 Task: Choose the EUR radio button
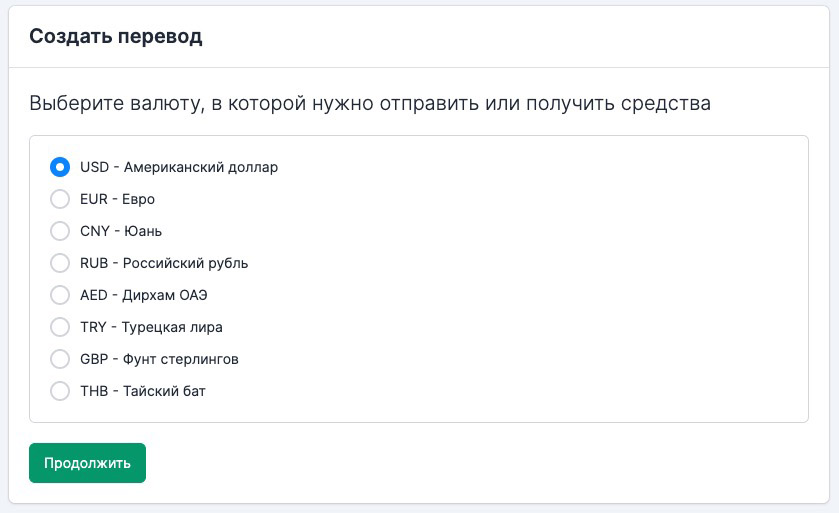pyautogui.click(x=60, y=199)
